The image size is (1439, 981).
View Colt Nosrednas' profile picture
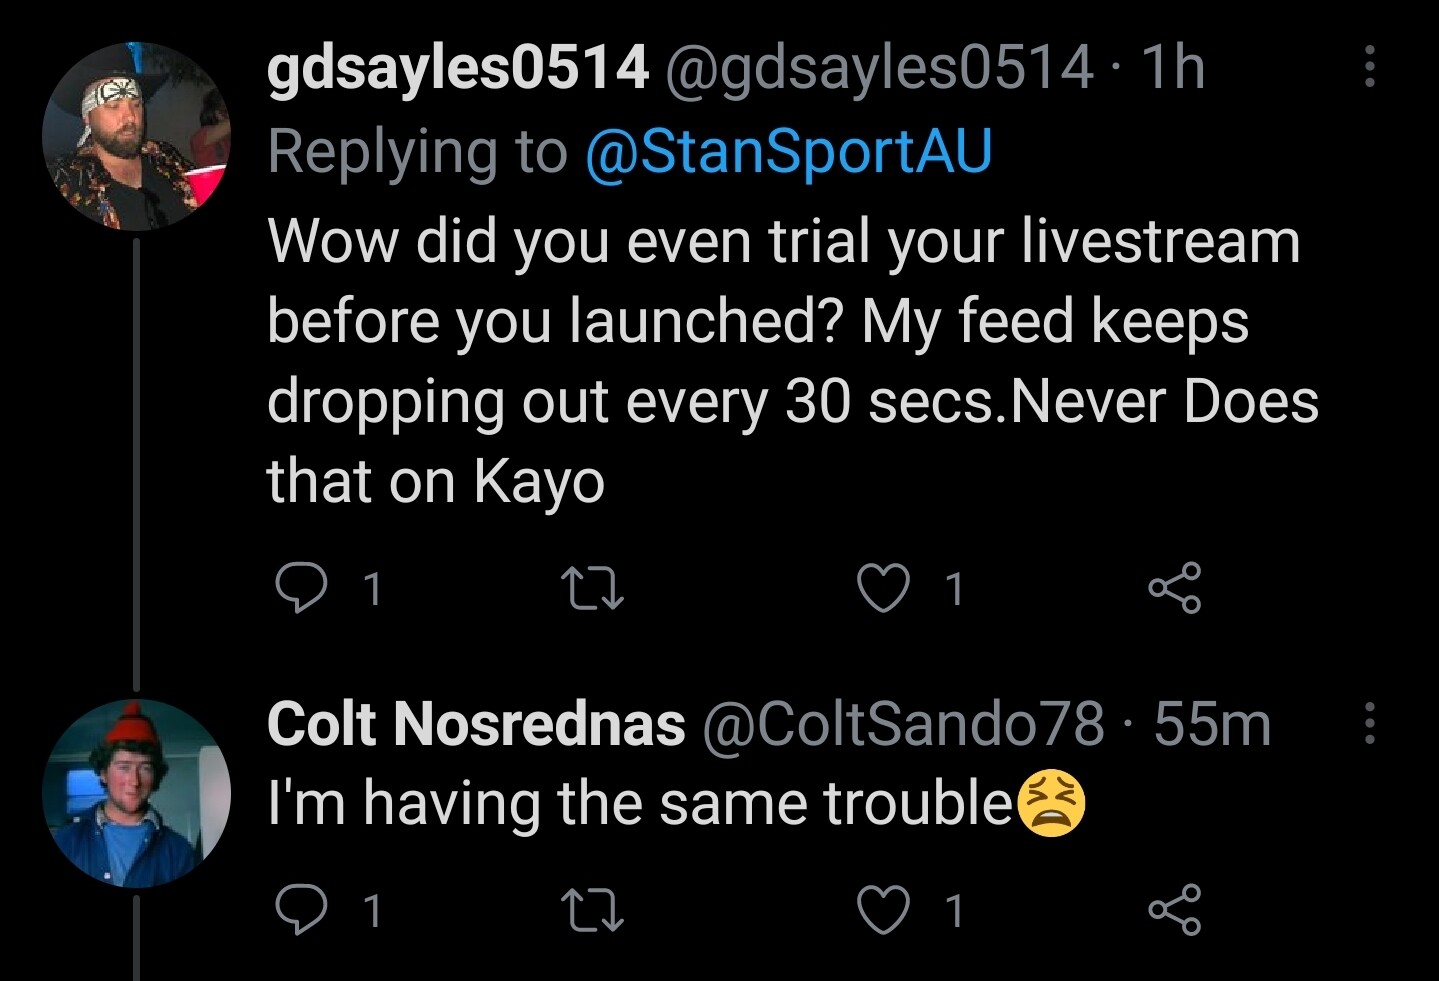136,794
